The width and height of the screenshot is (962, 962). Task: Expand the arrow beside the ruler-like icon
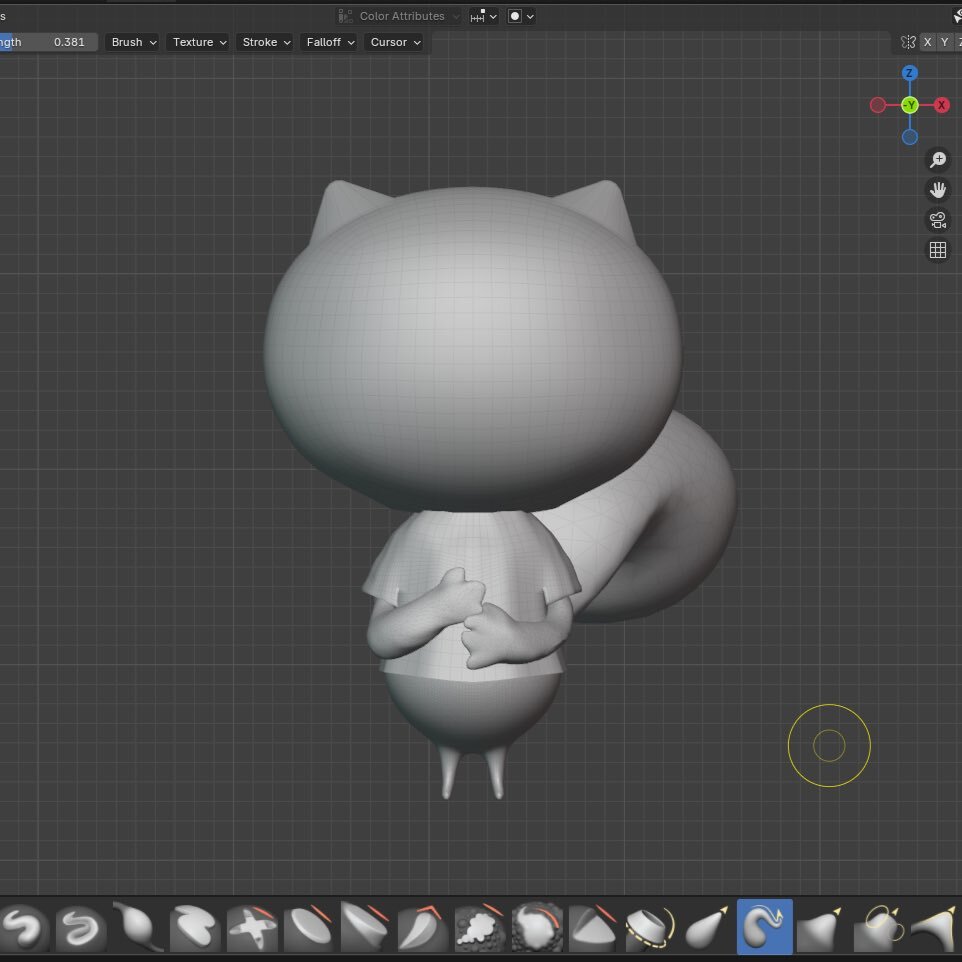point(493,17)
